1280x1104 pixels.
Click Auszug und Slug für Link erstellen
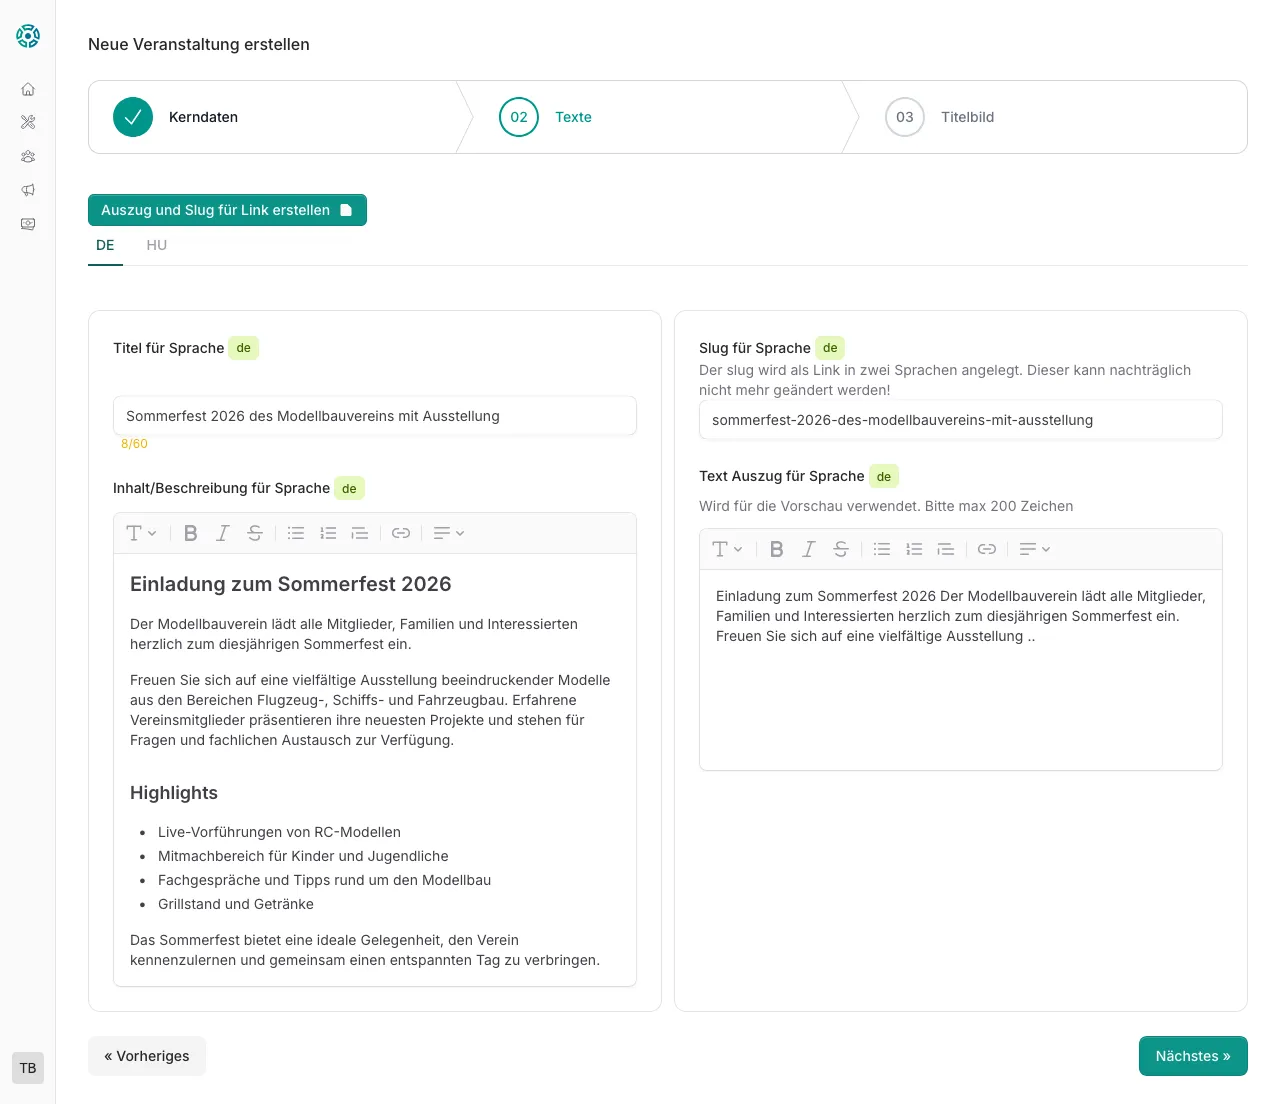[227, 210]
